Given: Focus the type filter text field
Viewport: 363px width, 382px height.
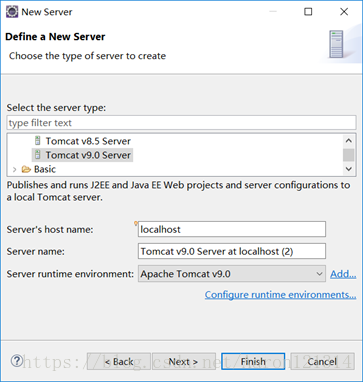Looking at the screenshot, I should 181,123.
